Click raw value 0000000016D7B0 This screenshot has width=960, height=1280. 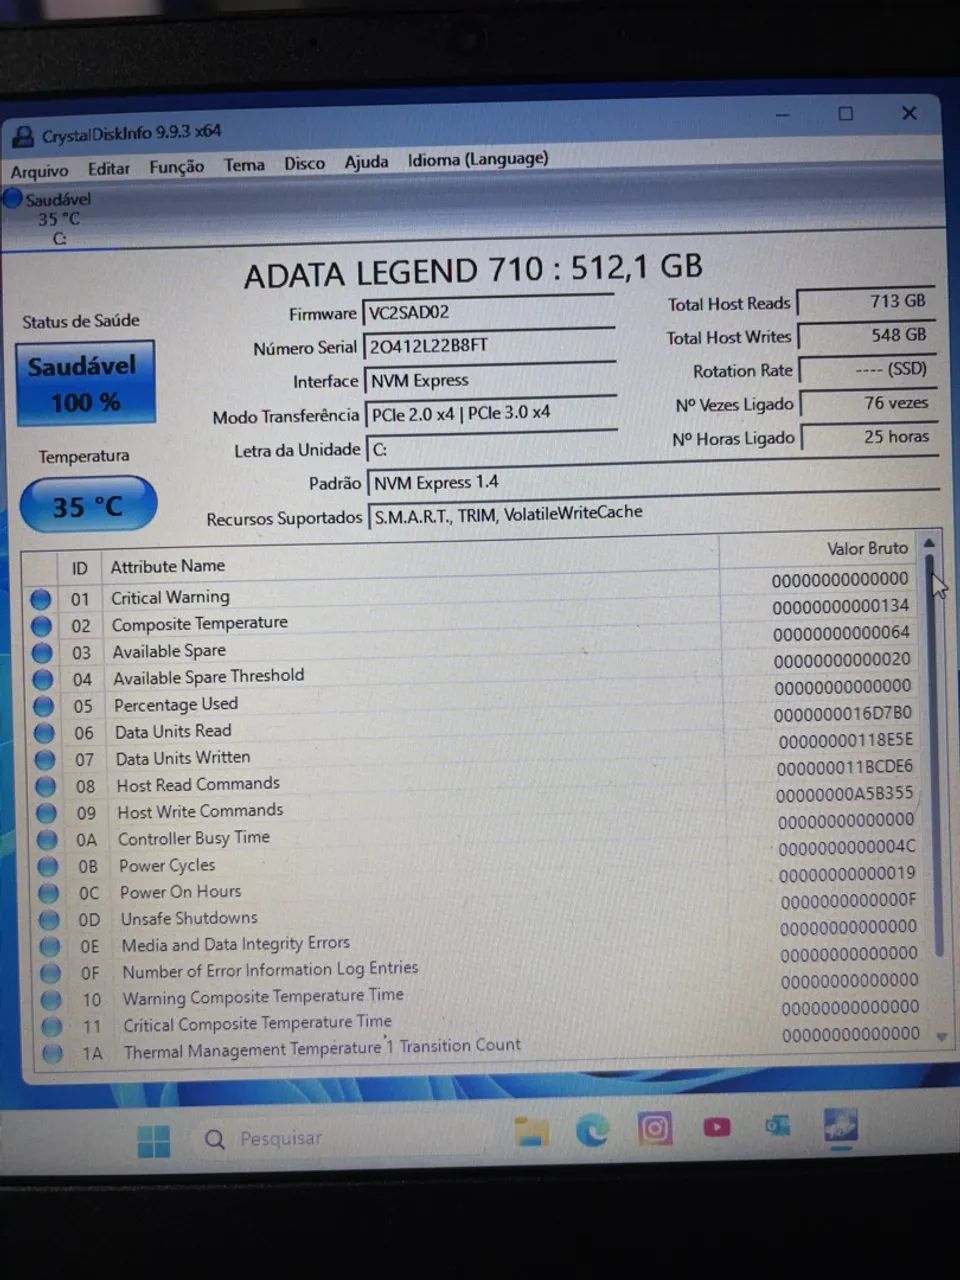click(x=843, y=714)
